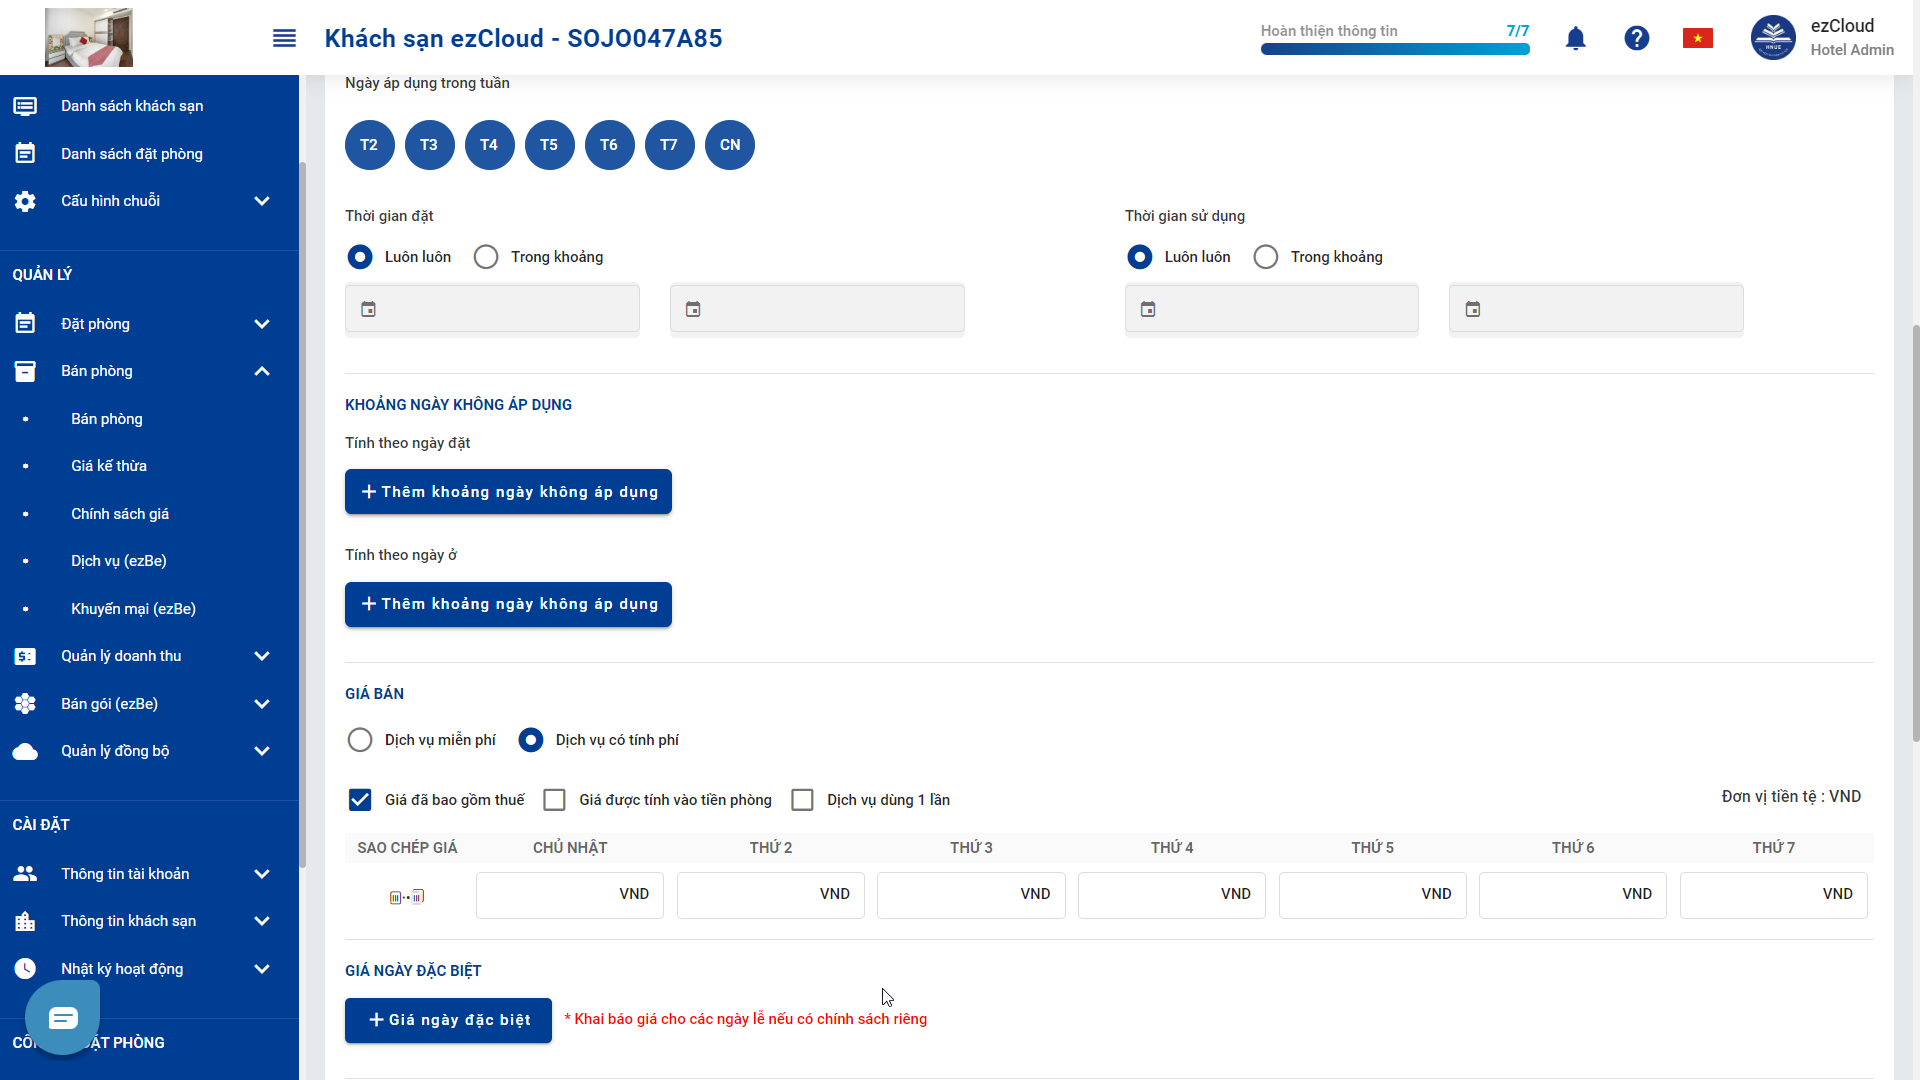Toggle weekday CN

(730, 145)
